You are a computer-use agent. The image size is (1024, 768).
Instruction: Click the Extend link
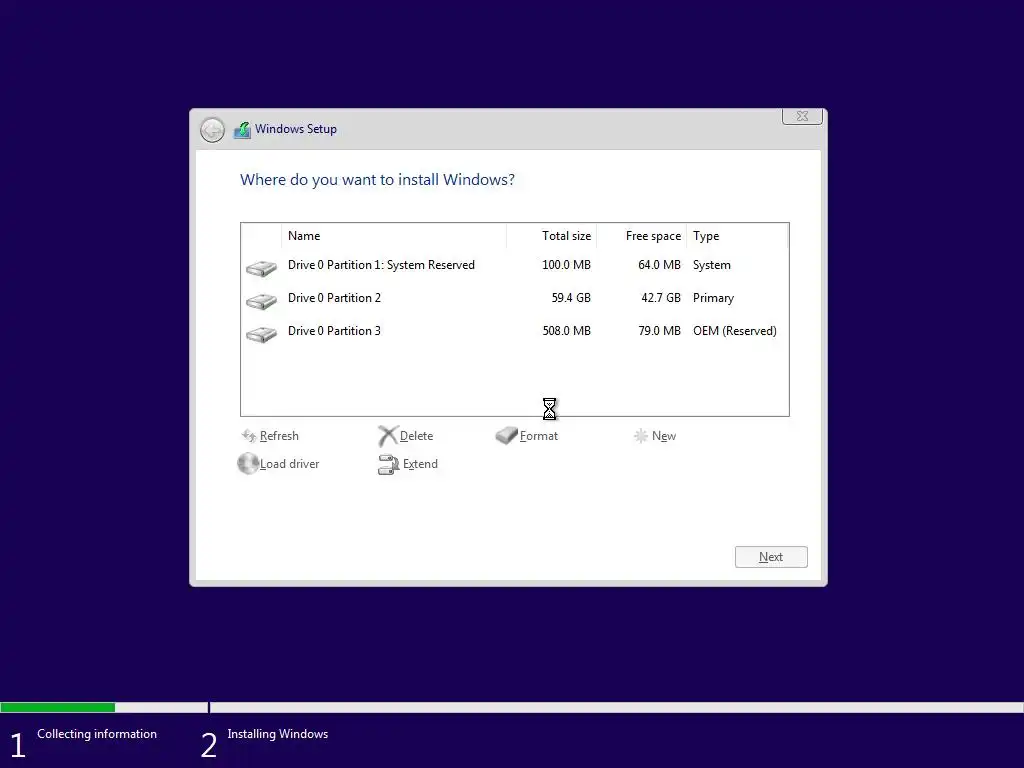coord(420,464)
